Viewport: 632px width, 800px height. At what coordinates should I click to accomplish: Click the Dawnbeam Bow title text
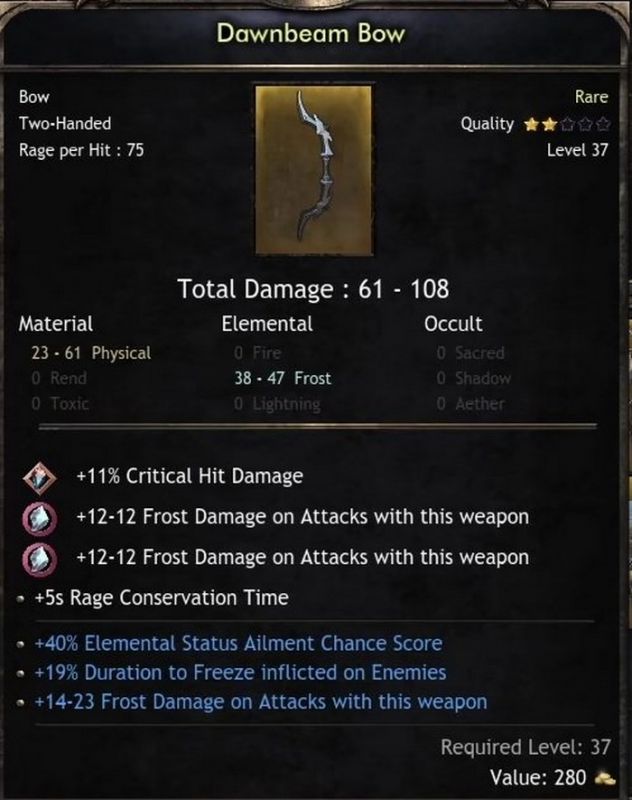pyautogui.click(x=311, y=34)
